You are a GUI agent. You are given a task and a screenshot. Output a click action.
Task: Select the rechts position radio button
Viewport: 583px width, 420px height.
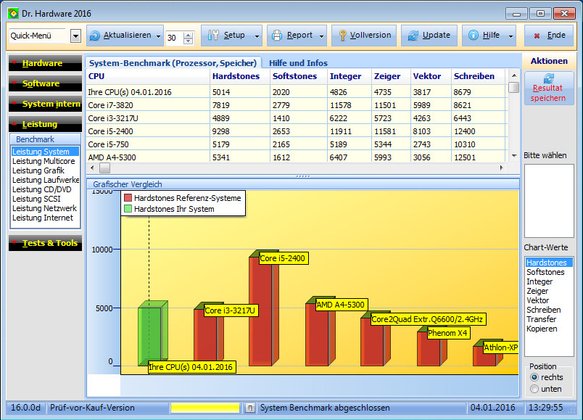click(x=534, y=377)
